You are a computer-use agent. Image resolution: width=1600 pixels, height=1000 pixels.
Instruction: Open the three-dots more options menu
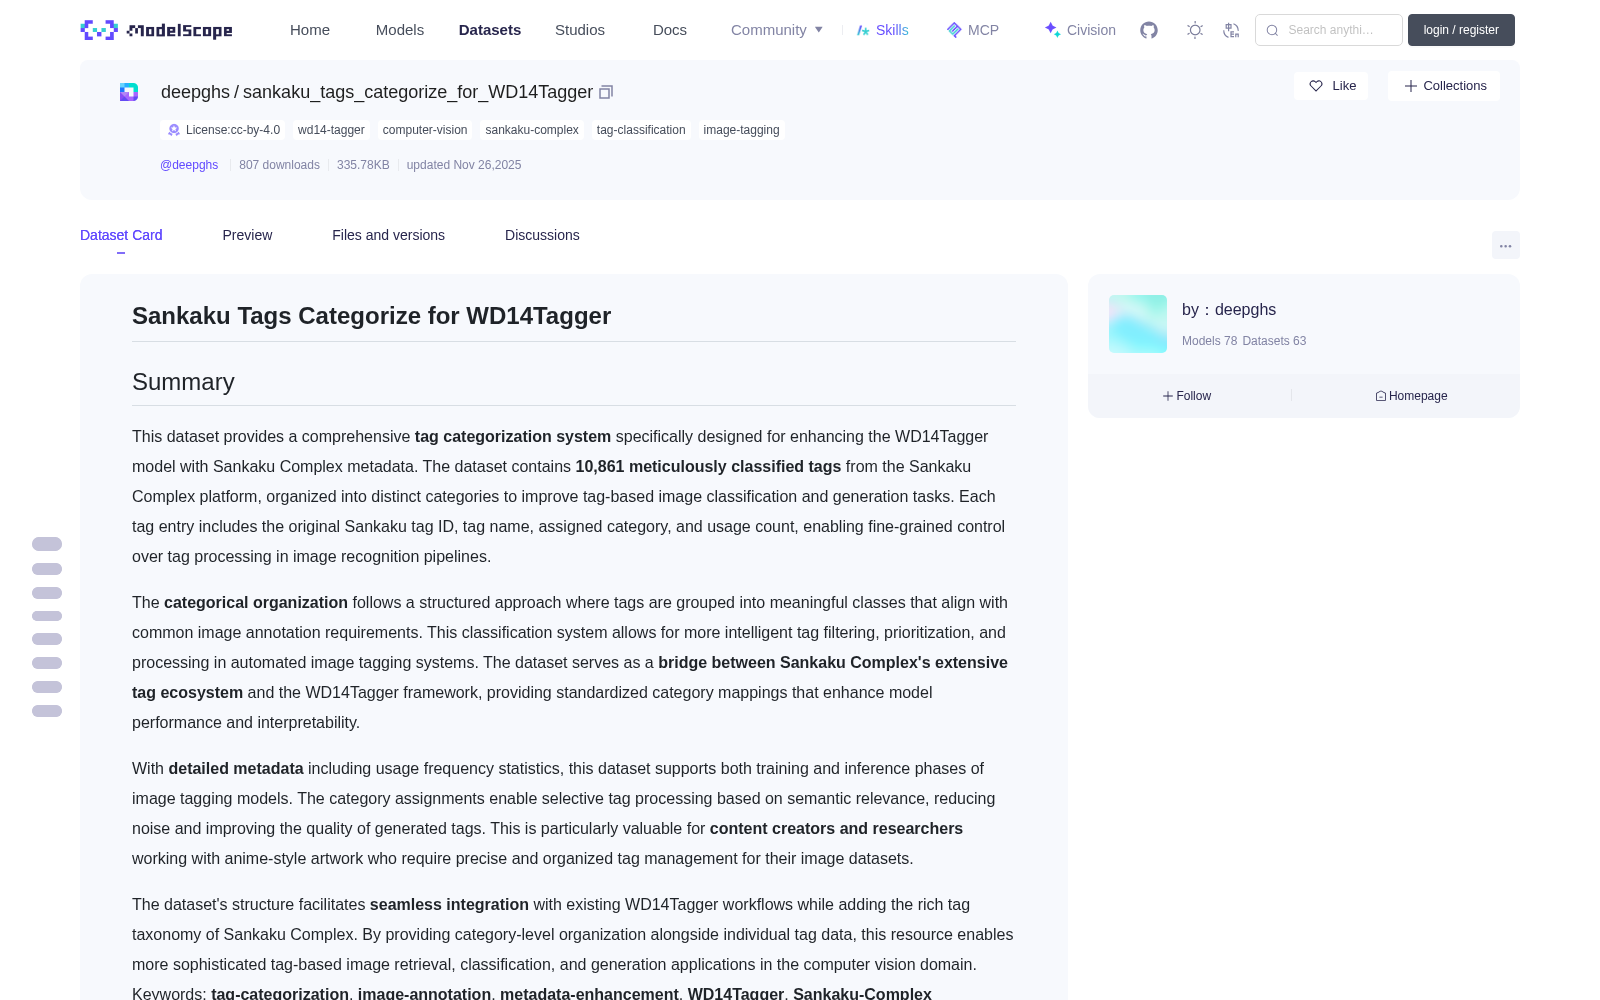pyautogui.click(x=1506, y=245)
